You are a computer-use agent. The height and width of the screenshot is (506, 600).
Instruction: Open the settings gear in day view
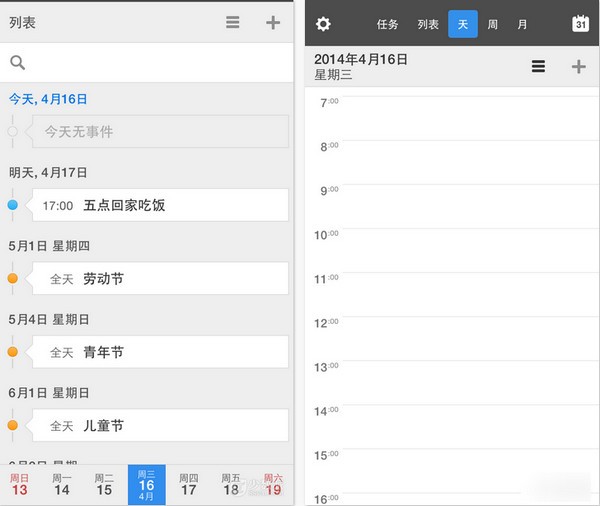323,24
